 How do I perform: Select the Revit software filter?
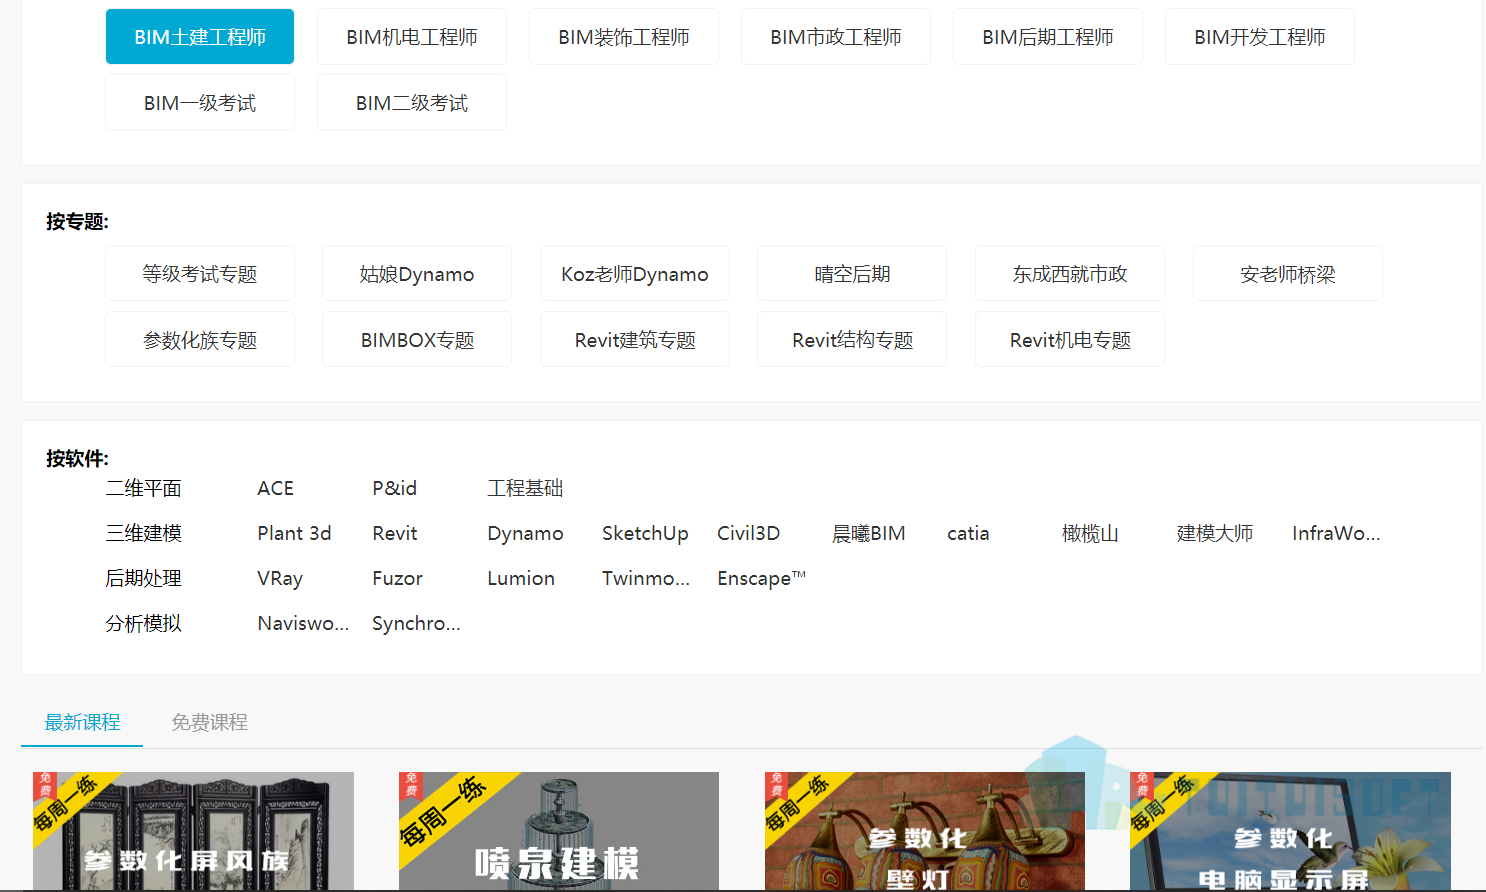395,533
